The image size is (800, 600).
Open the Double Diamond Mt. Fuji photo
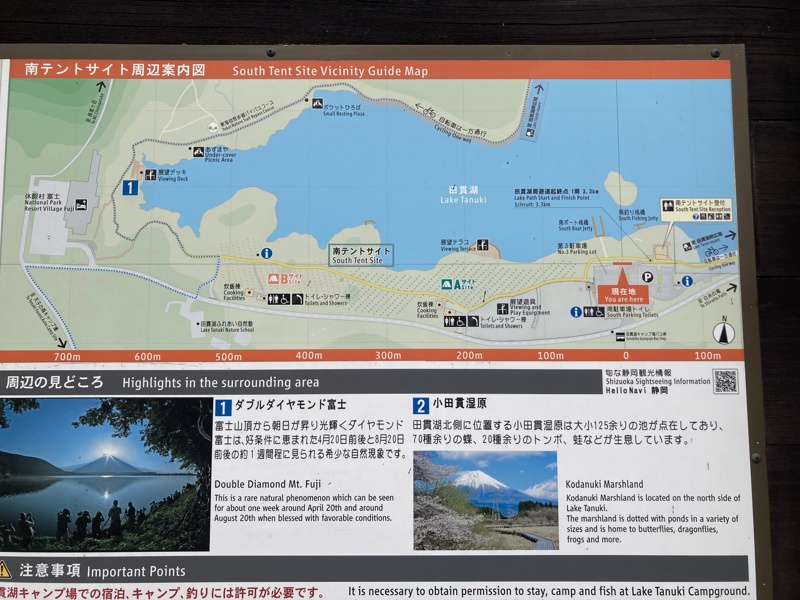(105, 475)
